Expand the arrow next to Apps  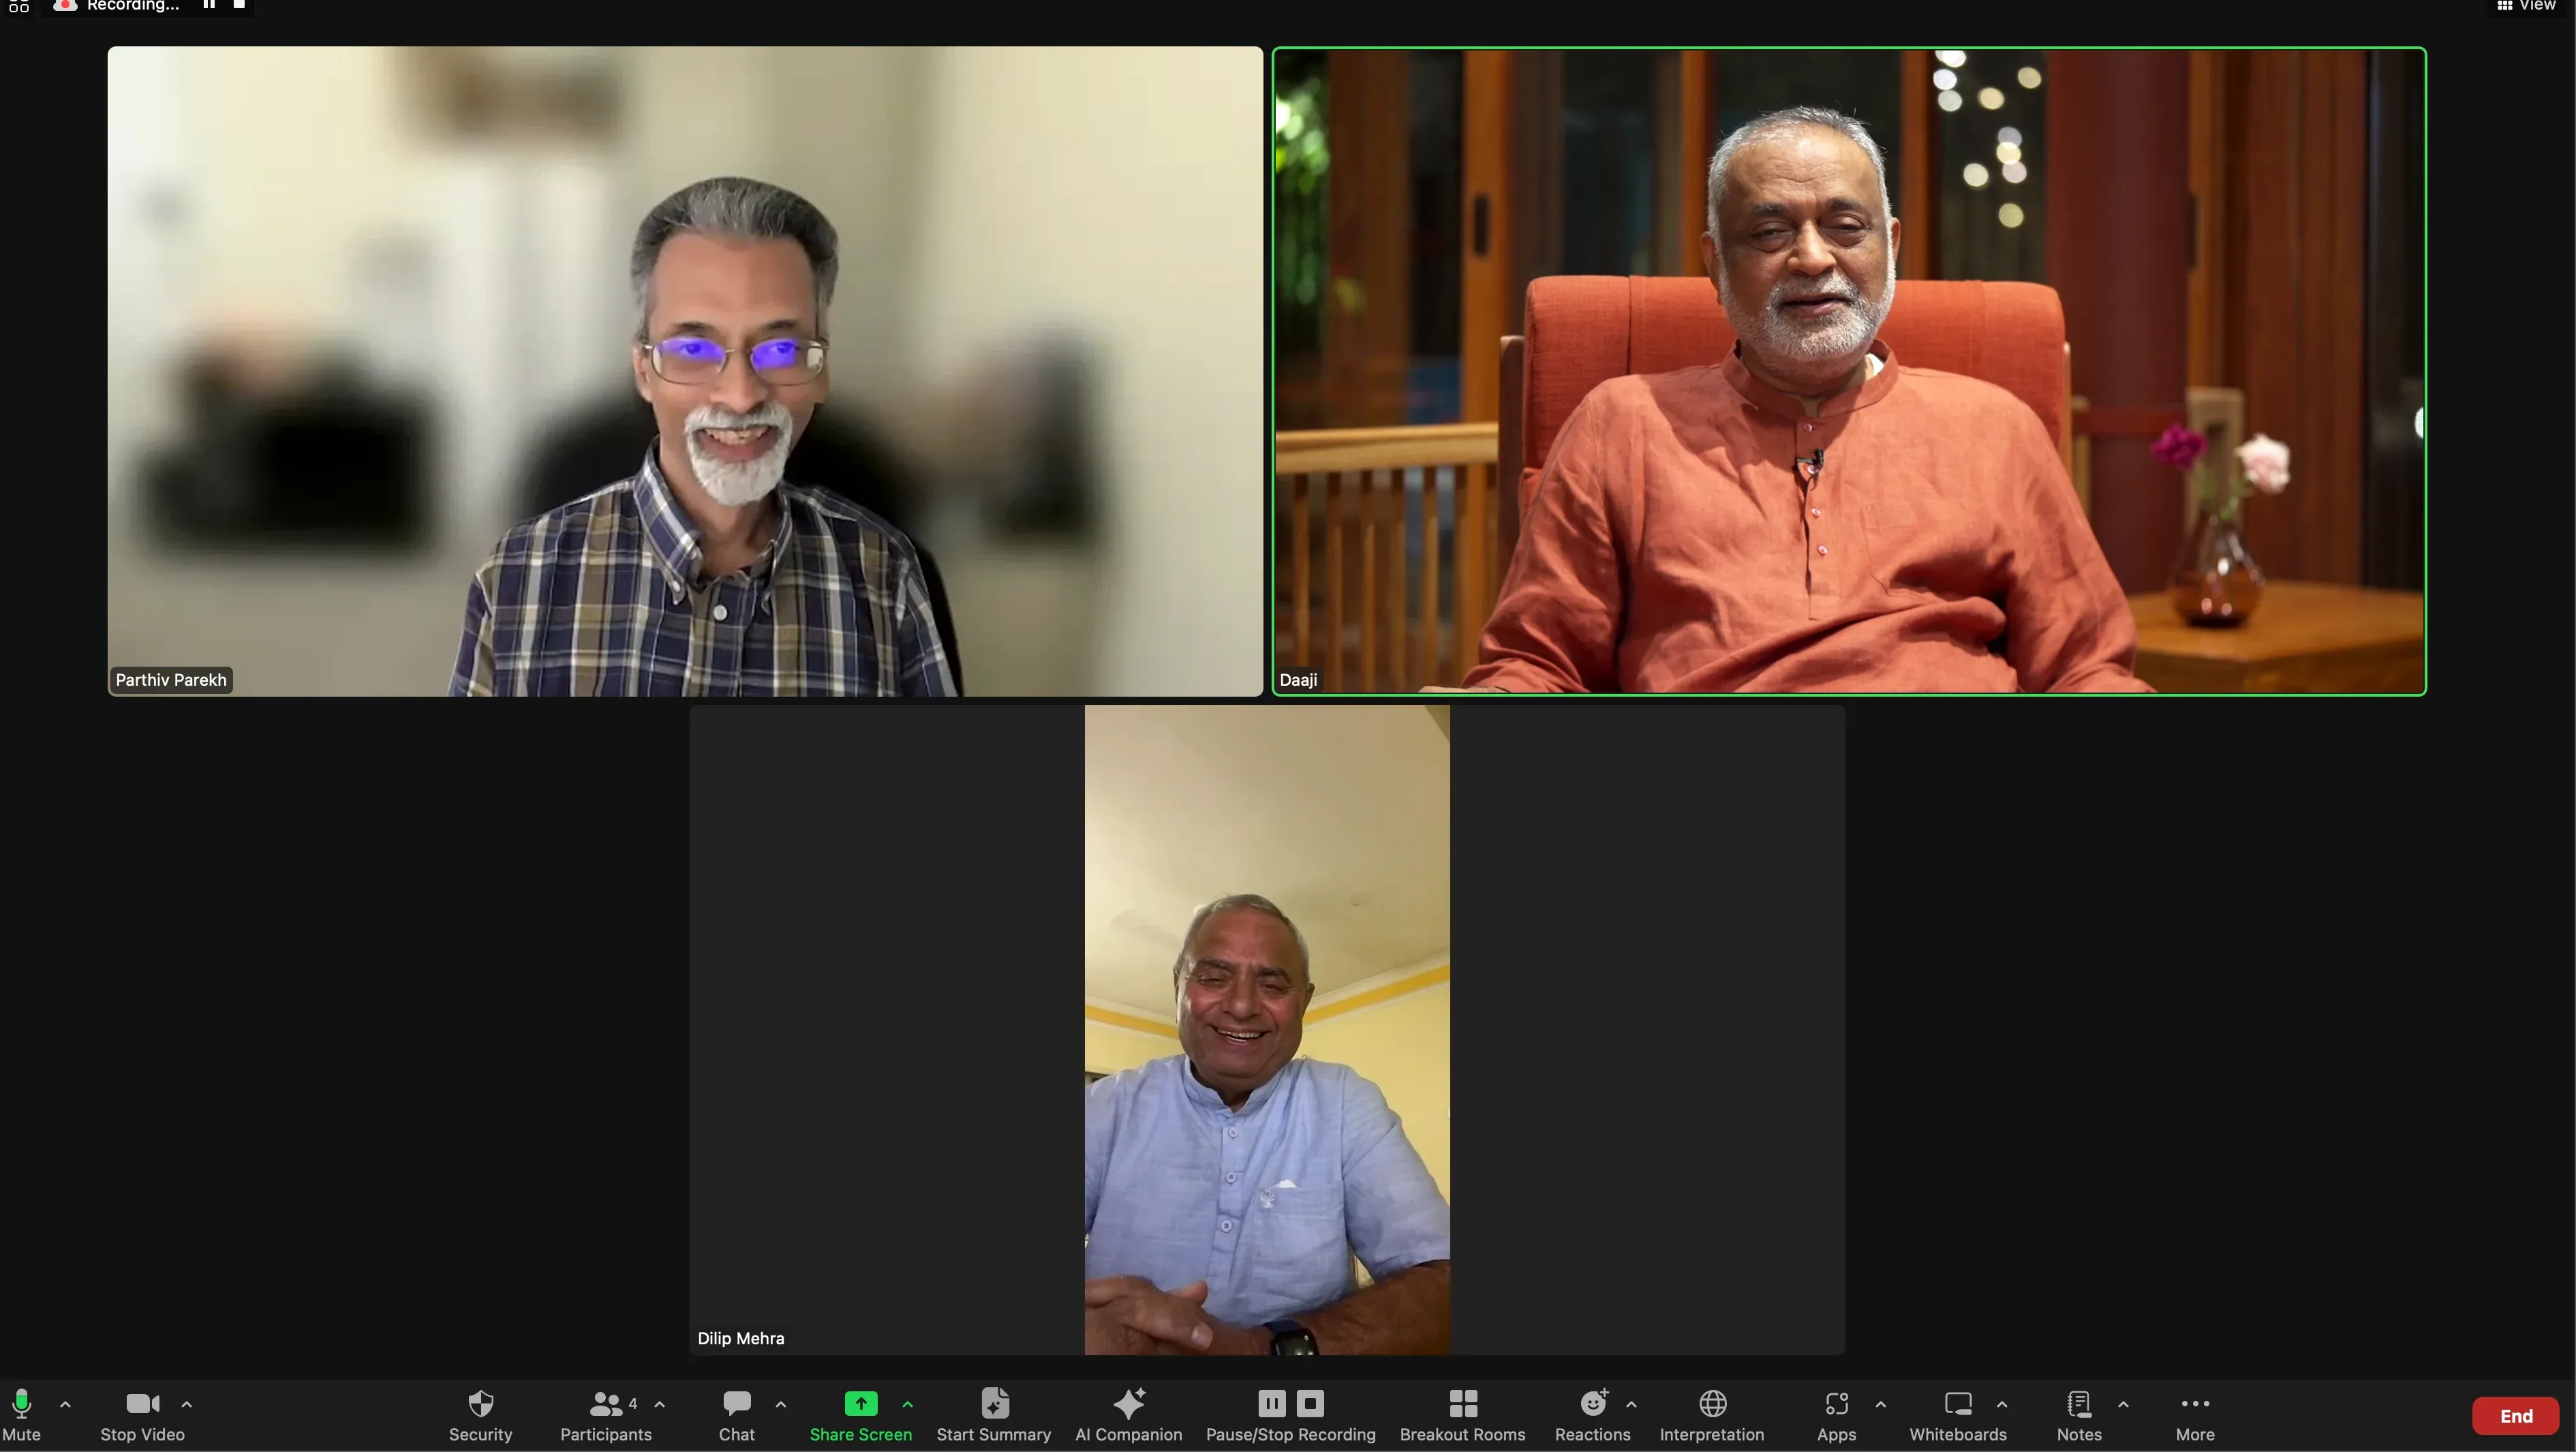click(1881, 1404)
